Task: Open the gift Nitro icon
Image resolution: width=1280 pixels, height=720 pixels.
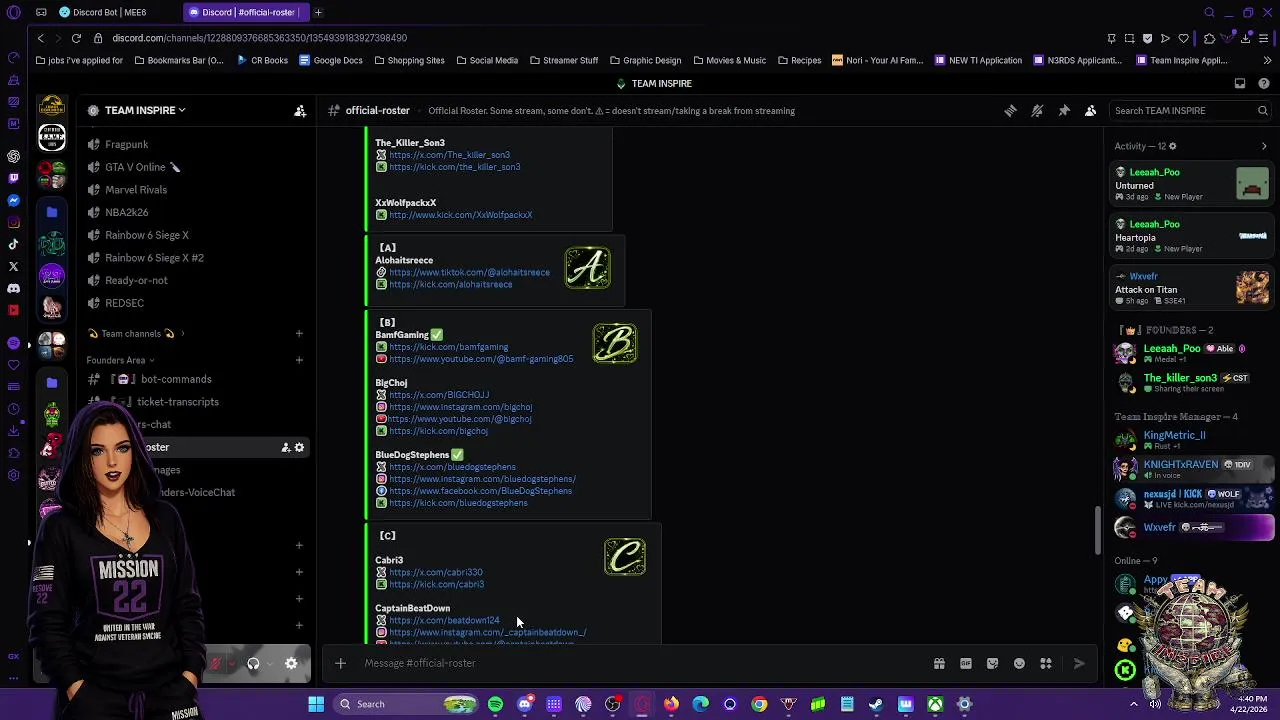Action: [x=939, y=663]
